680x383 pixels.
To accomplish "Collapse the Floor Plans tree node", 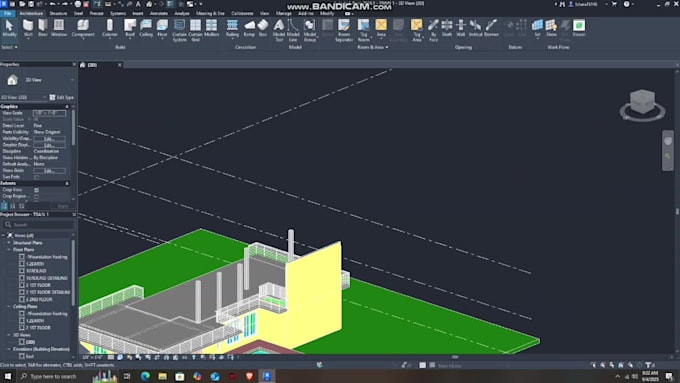I will pos(9,250).
